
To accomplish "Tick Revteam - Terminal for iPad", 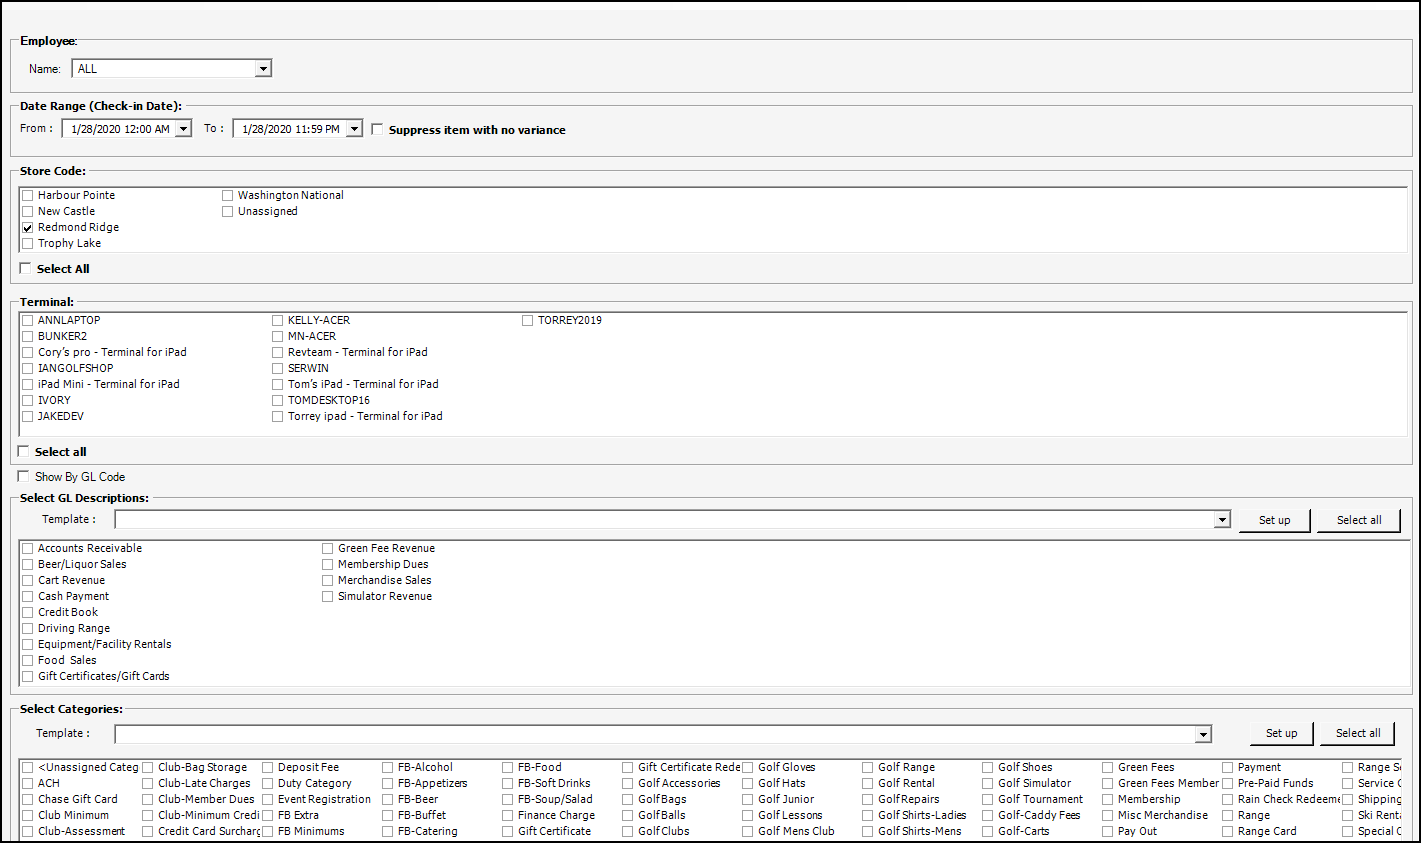I will point(278,353).
